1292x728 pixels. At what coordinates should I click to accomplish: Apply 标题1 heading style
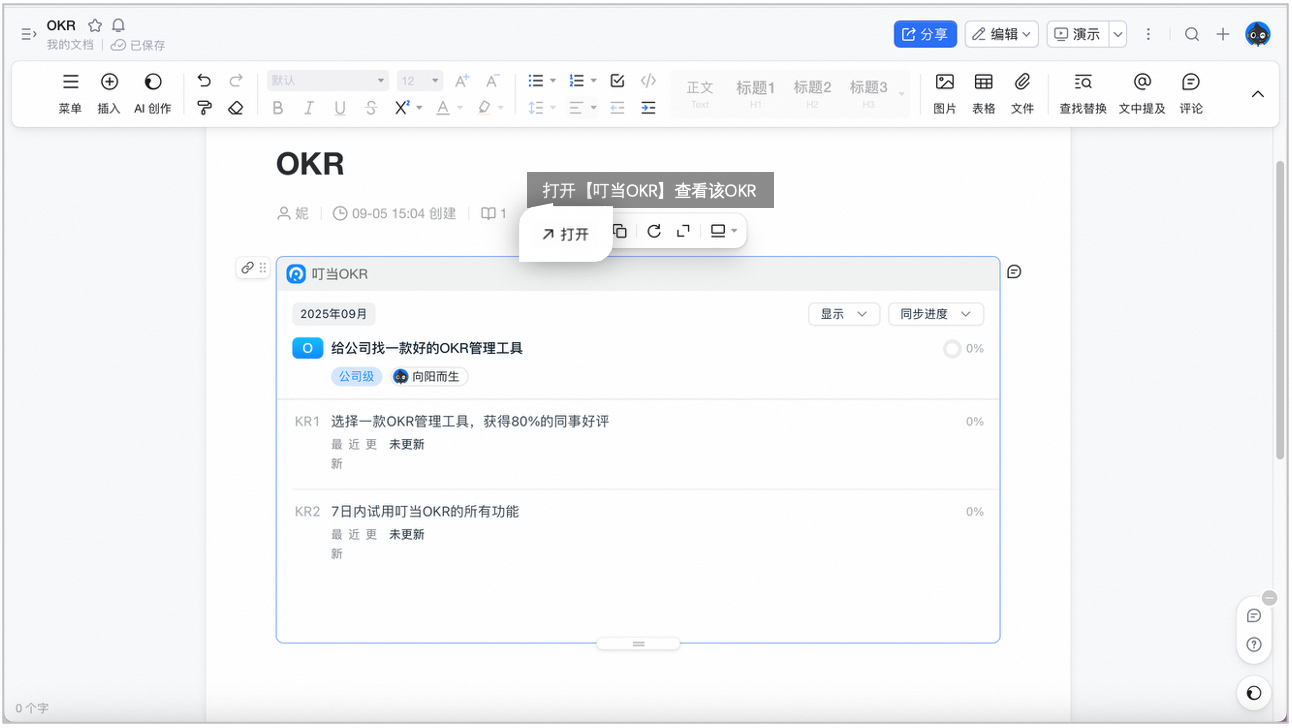756,94
